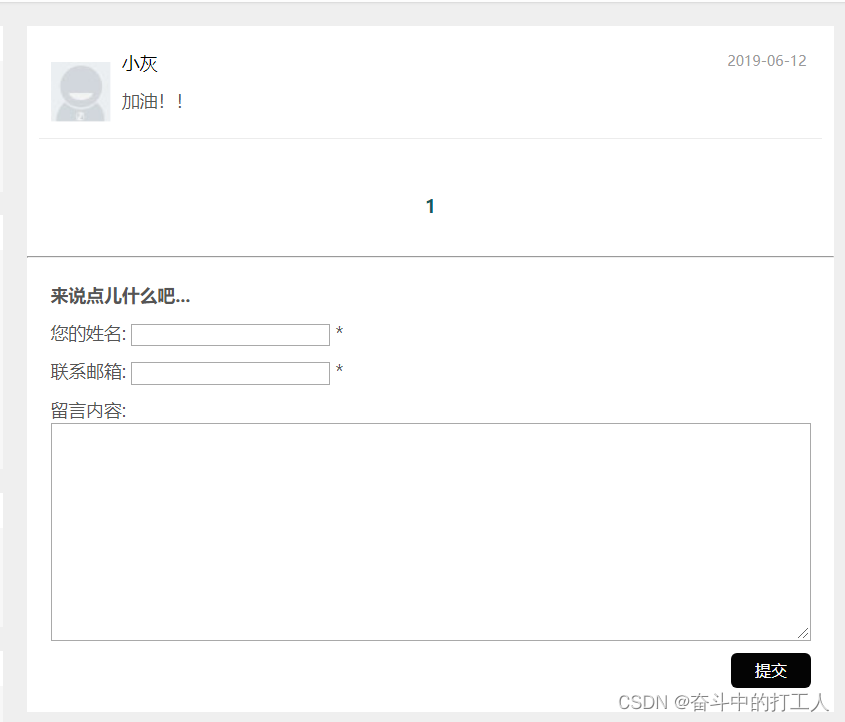The height and width of the screenshot is (722, 845).
Task: Click the 联系邮箱: label
Action: point(88,372)
